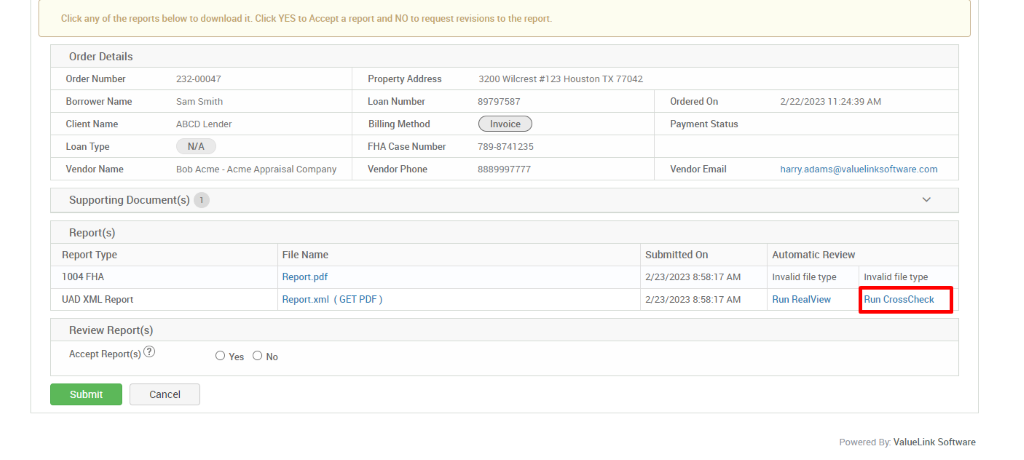This screenshot has width=1024, height=460.
Task: Click the help icon beside Accept Report(s)
Action: (150, 352)
